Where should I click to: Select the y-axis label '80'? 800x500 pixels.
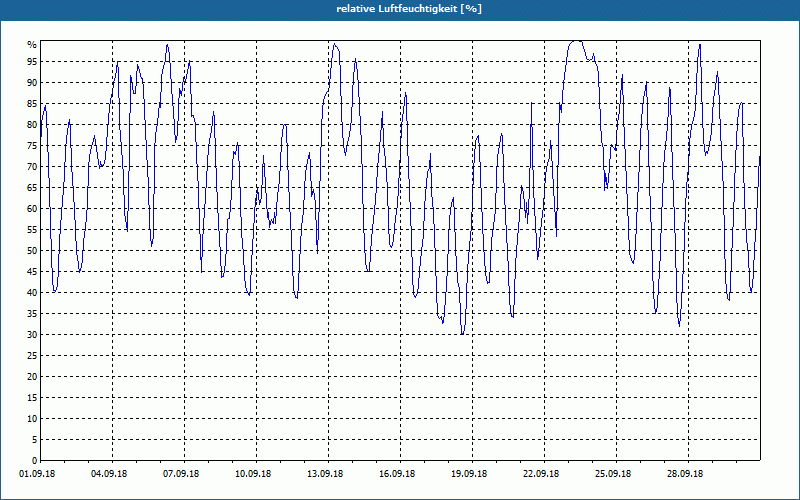[x=32, y=124]
